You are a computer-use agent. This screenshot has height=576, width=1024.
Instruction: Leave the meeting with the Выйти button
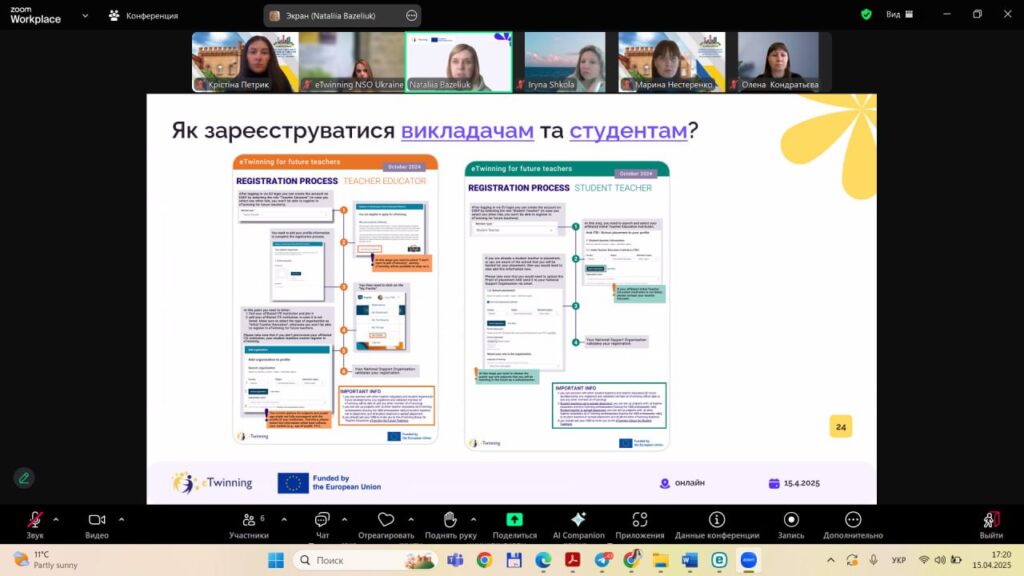coord(991,520)
